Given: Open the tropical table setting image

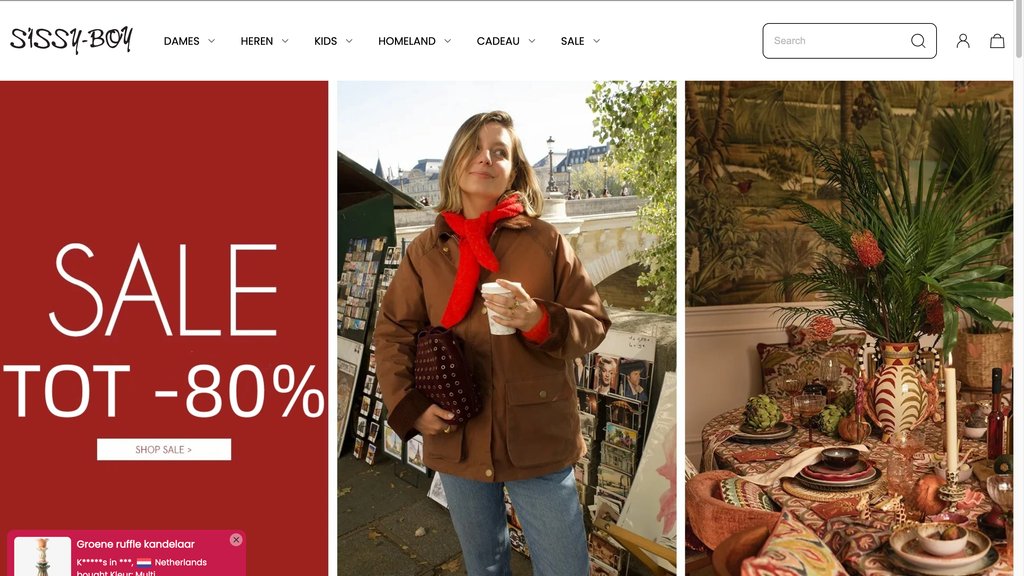Looking at the screenshot, I should pos(849,328).
